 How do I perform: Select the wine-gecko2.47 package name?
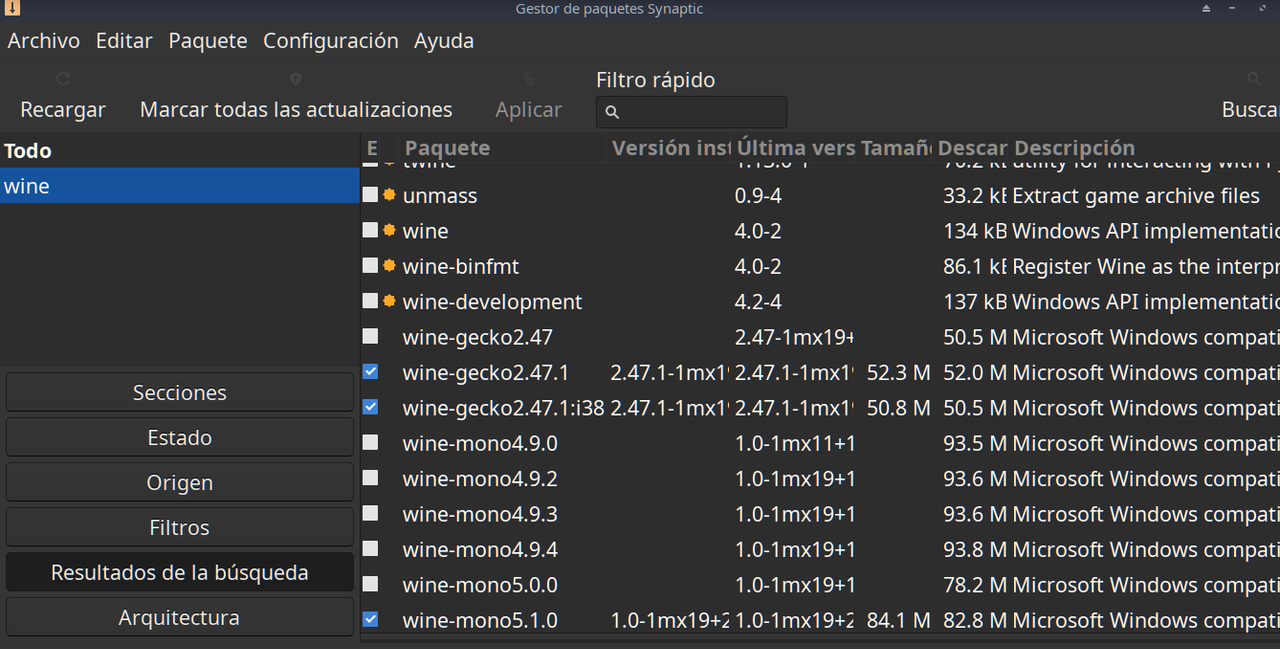coord(478,338)
